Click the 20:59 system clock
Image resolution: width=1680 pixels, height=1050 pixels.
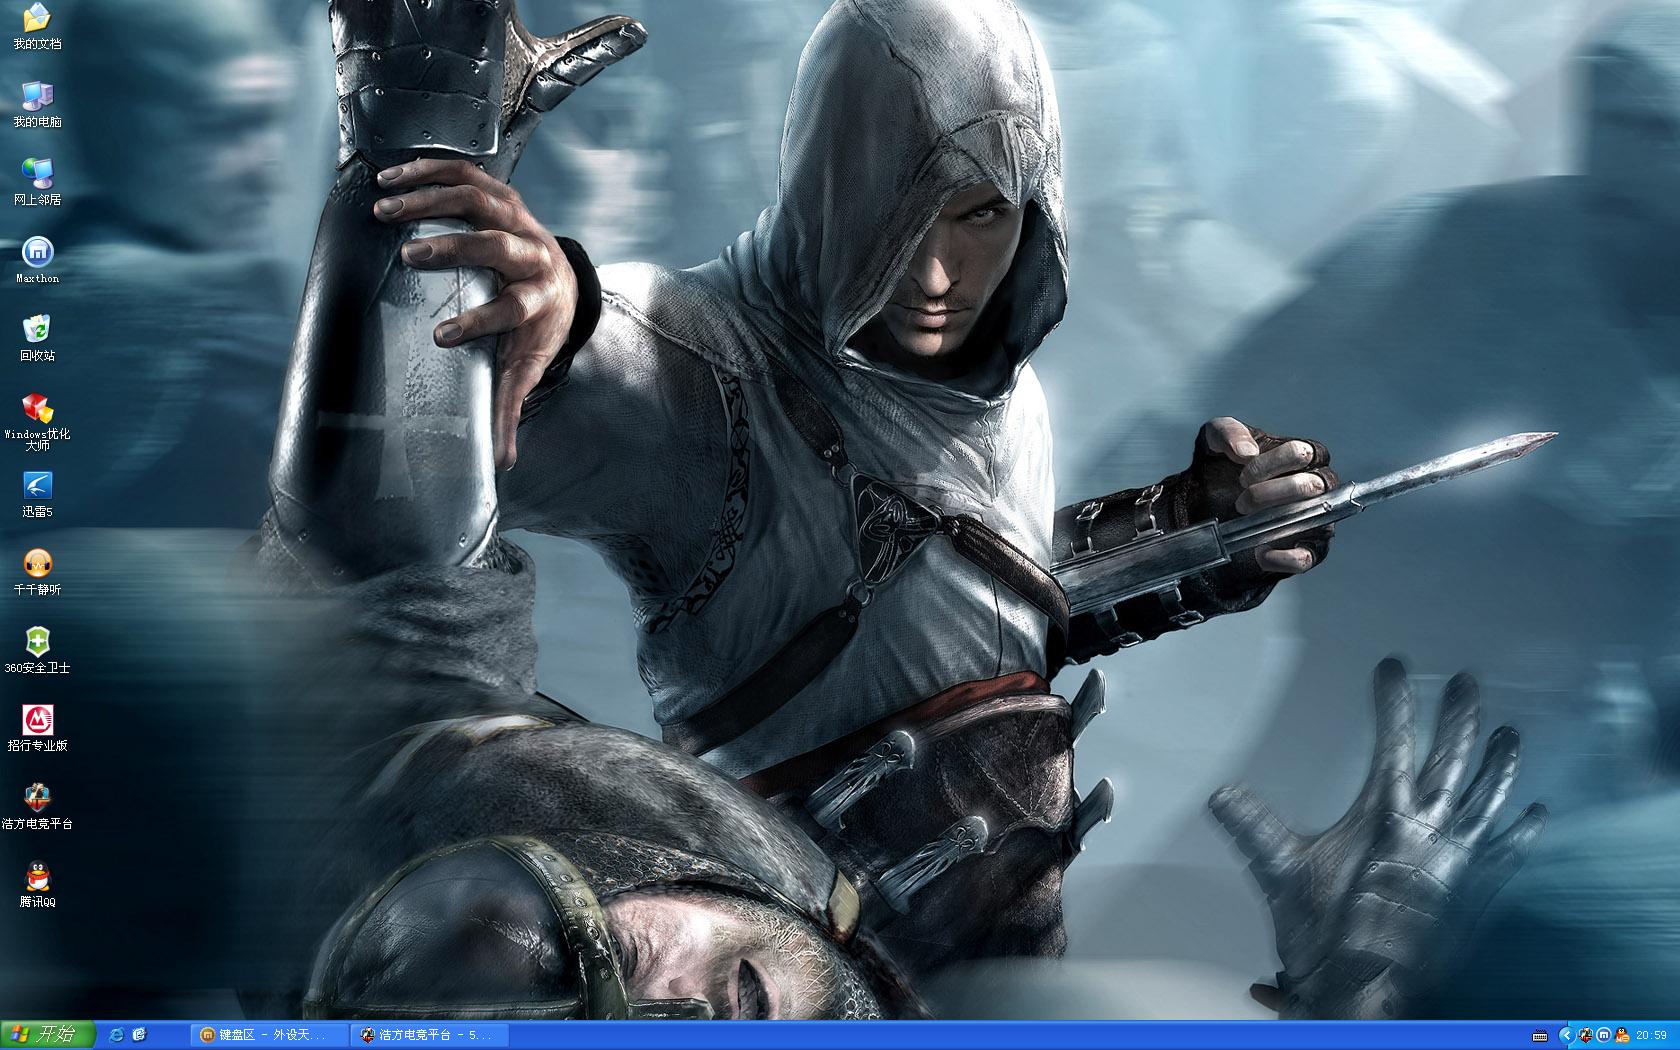tap(1652, 1035)
